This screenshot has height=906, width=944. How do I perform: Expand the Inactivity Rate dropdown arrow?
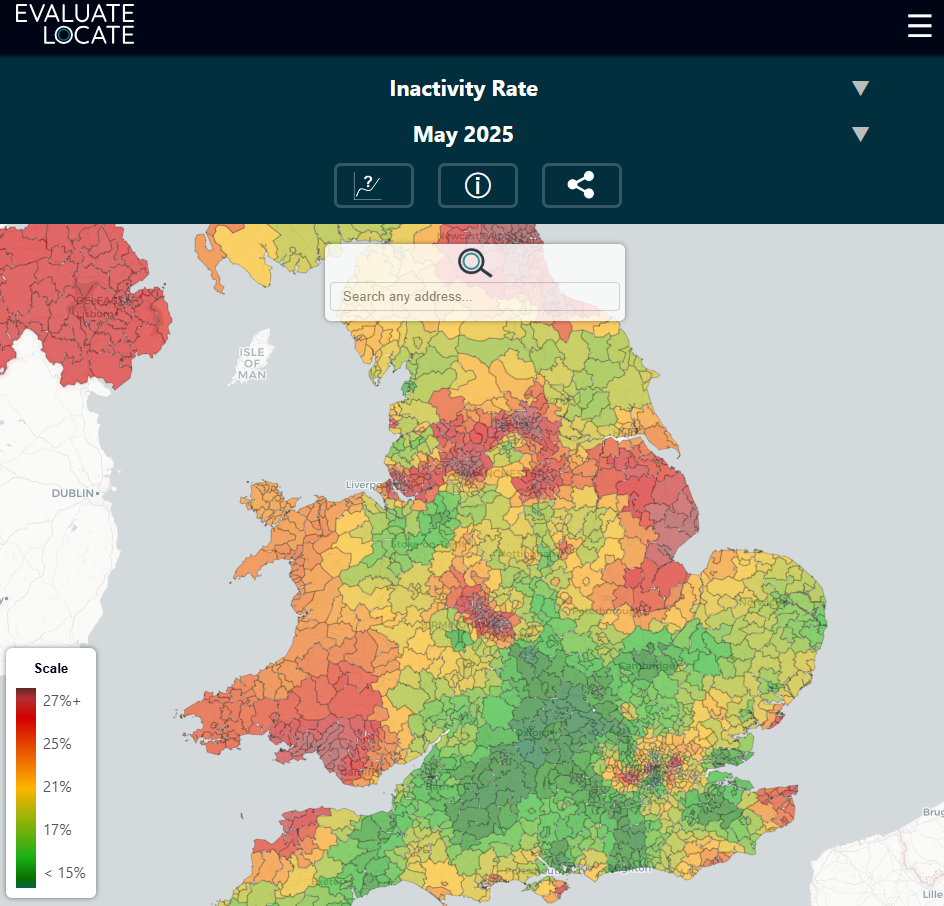point(860,89)
